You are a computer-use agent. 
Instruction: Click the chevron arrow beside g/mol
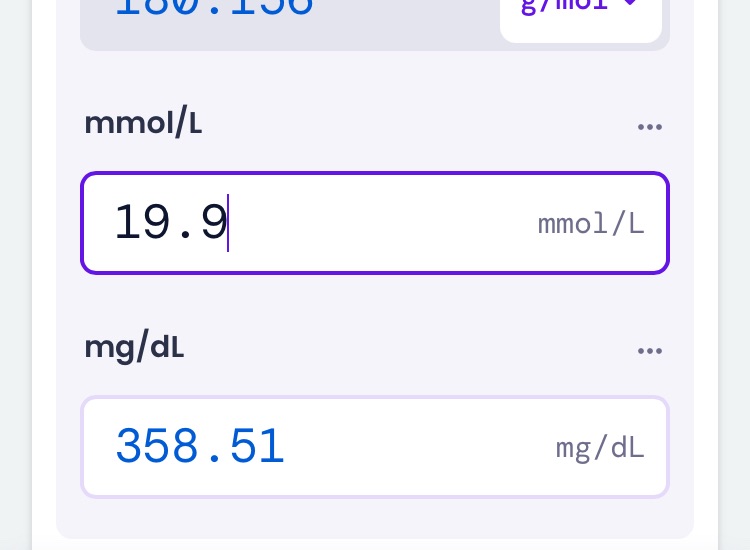(x=631, y=2)
